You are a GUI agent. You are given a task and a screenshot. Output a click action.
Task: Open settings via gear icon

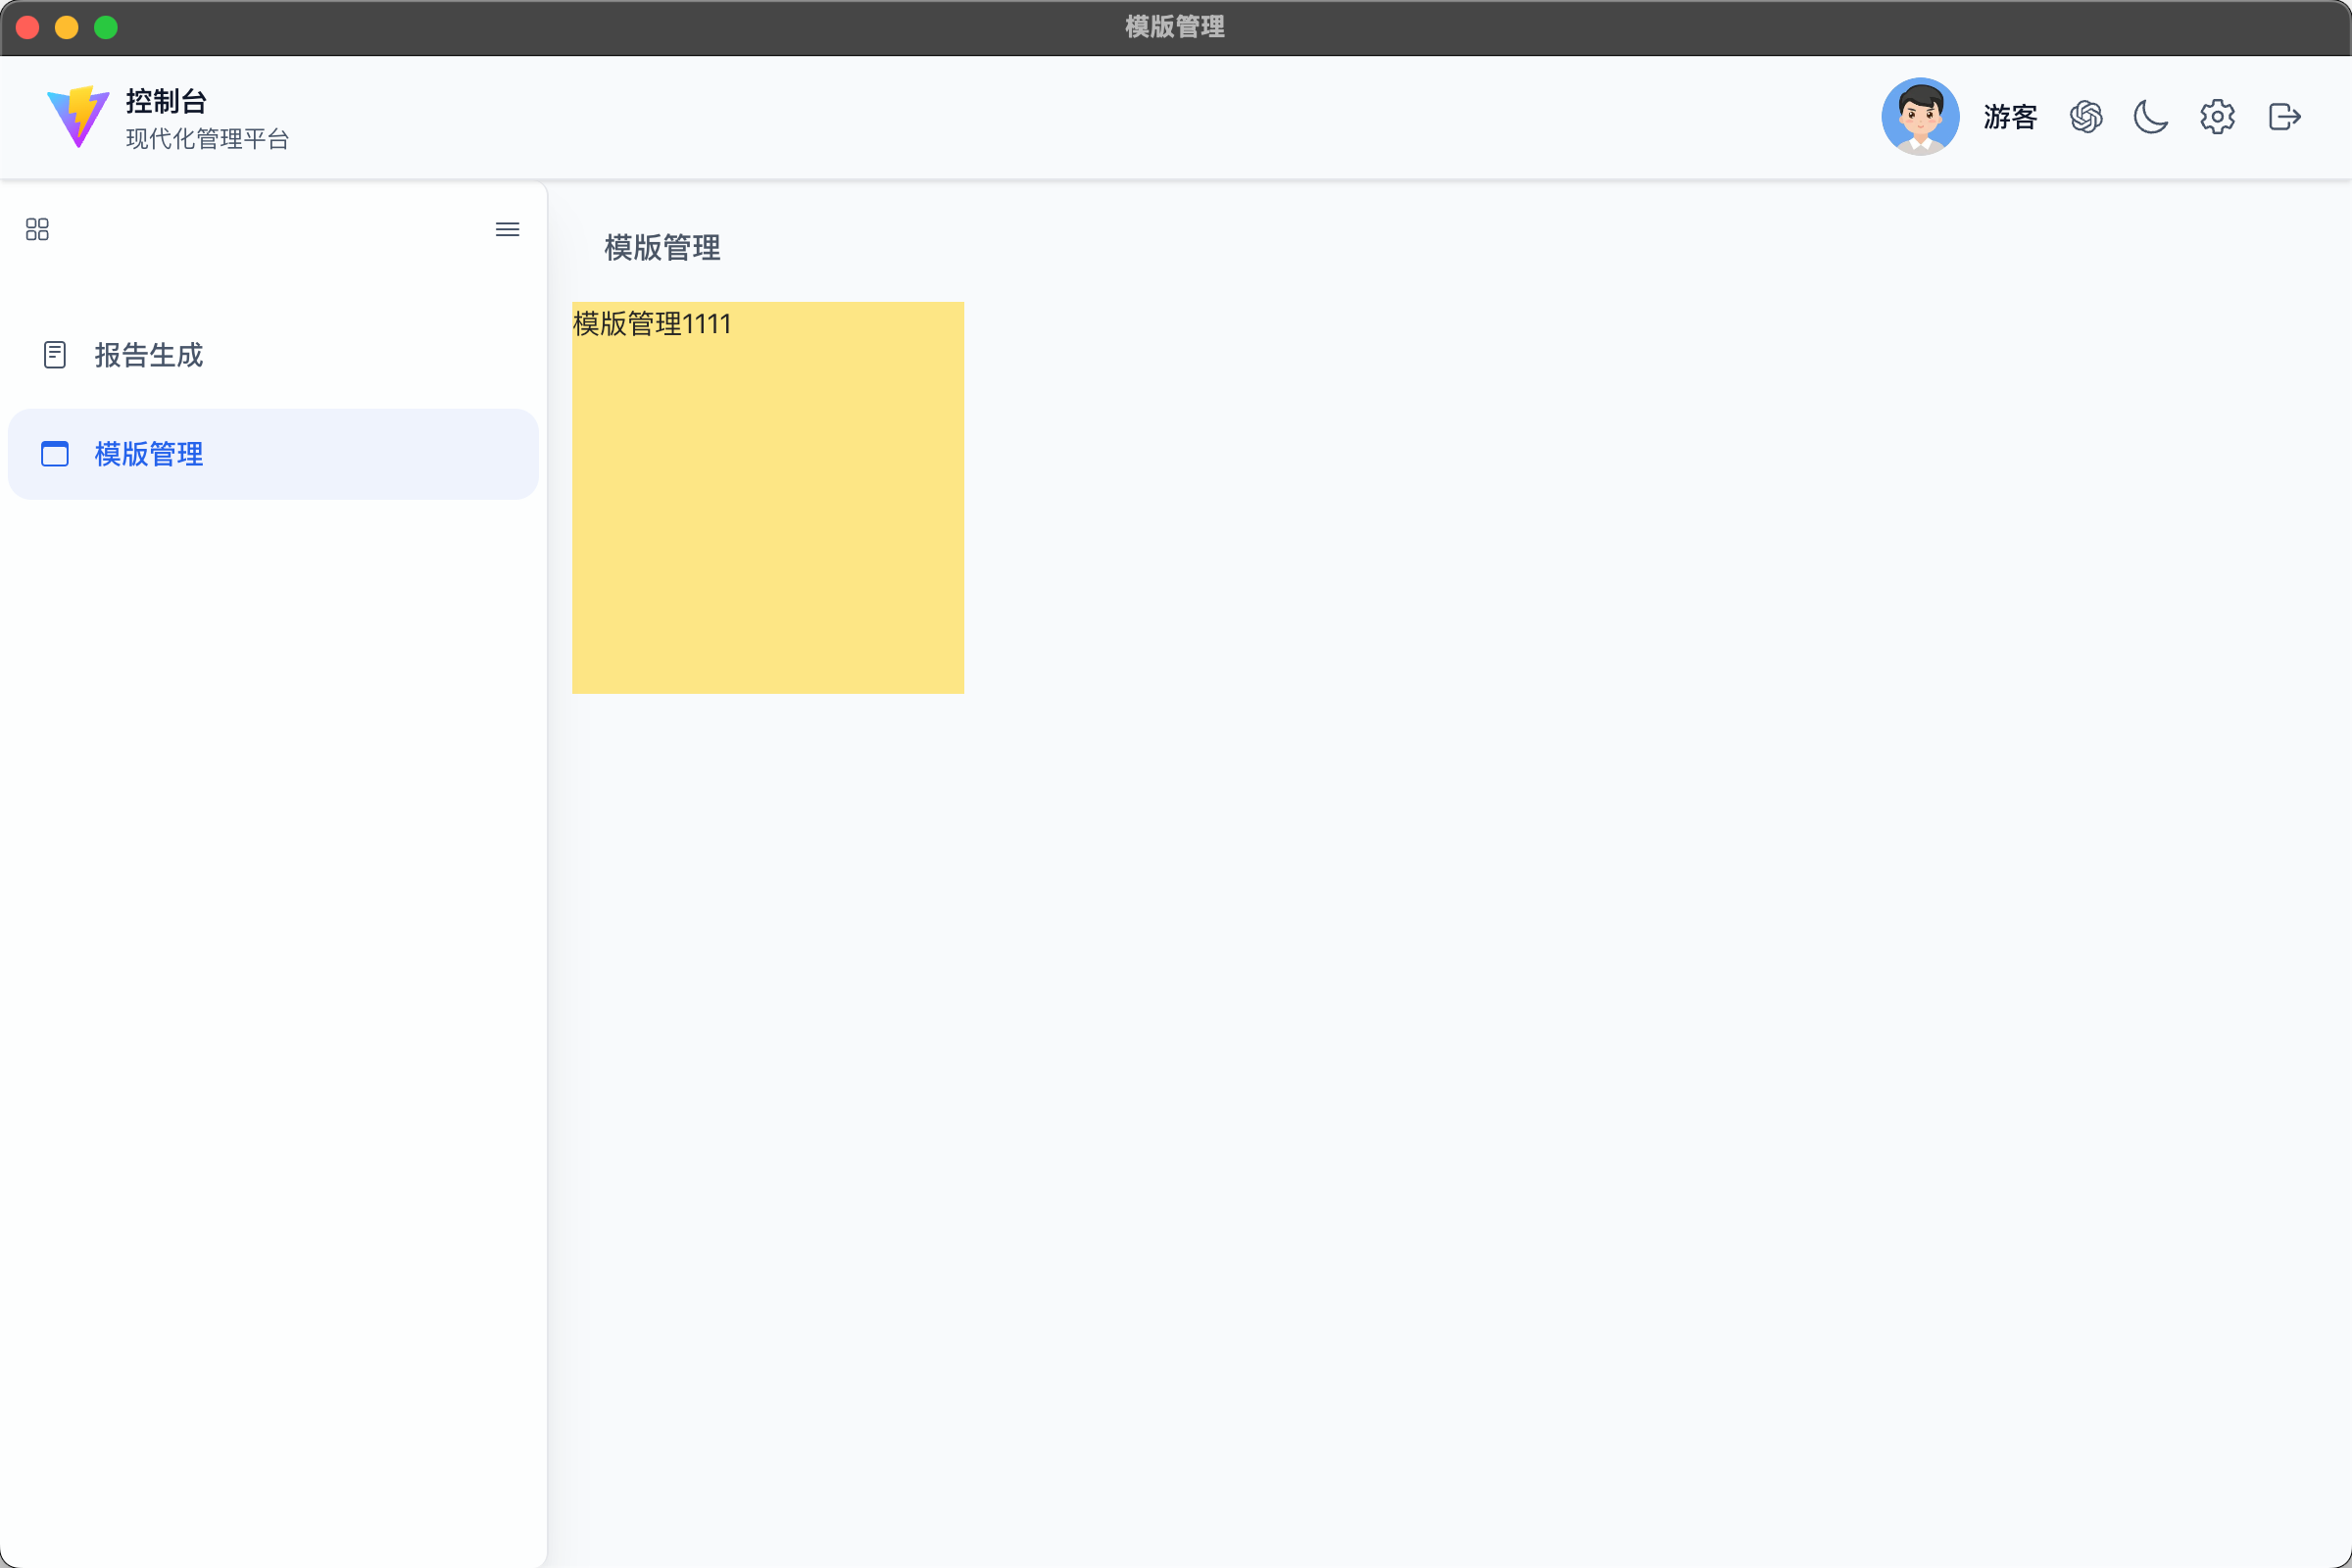(x=2217, y=117)
